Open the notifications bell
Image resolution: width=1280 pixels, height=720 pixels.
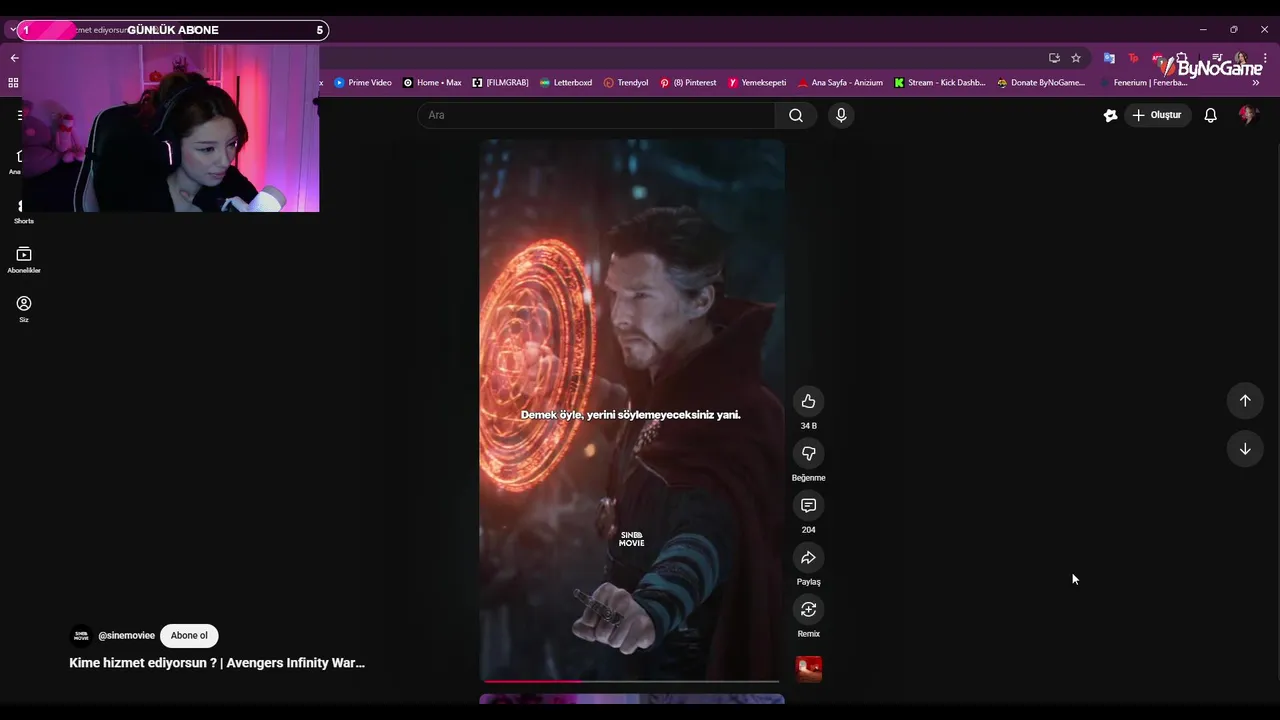(1210, 115)
